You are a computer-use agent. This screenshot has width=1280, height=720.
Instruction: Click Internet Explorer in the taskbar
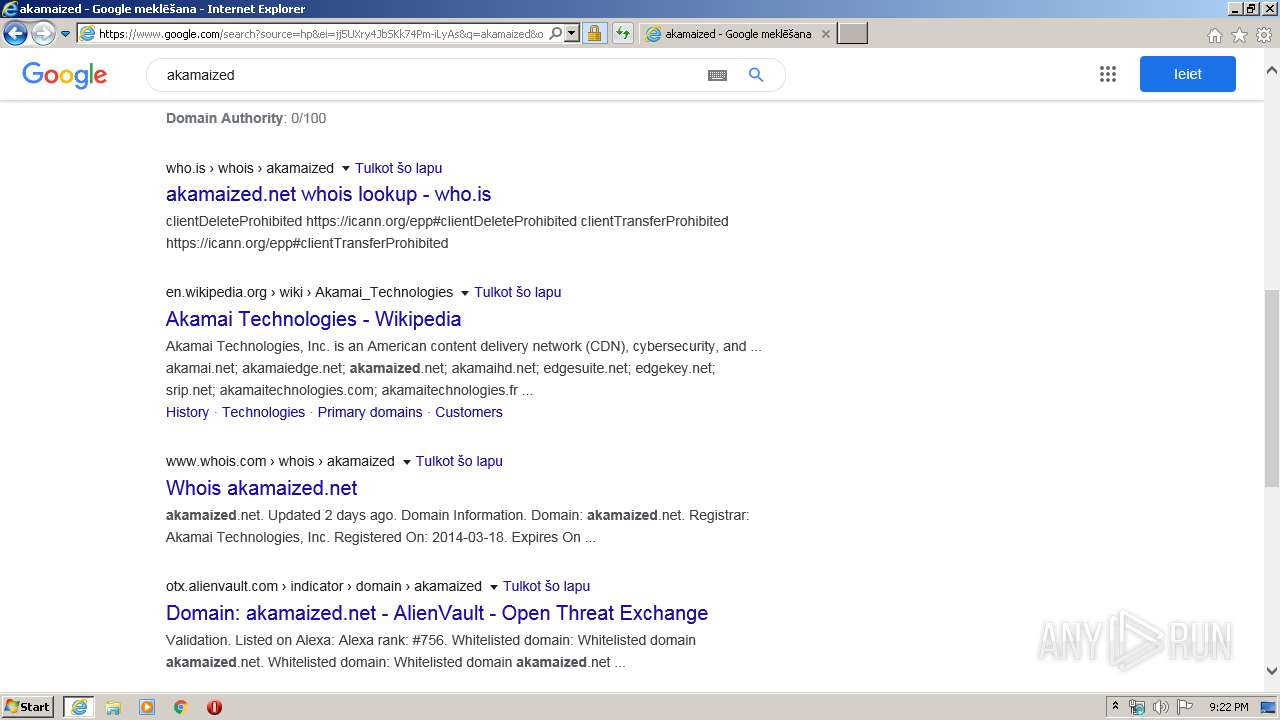(x=79, y=707)
